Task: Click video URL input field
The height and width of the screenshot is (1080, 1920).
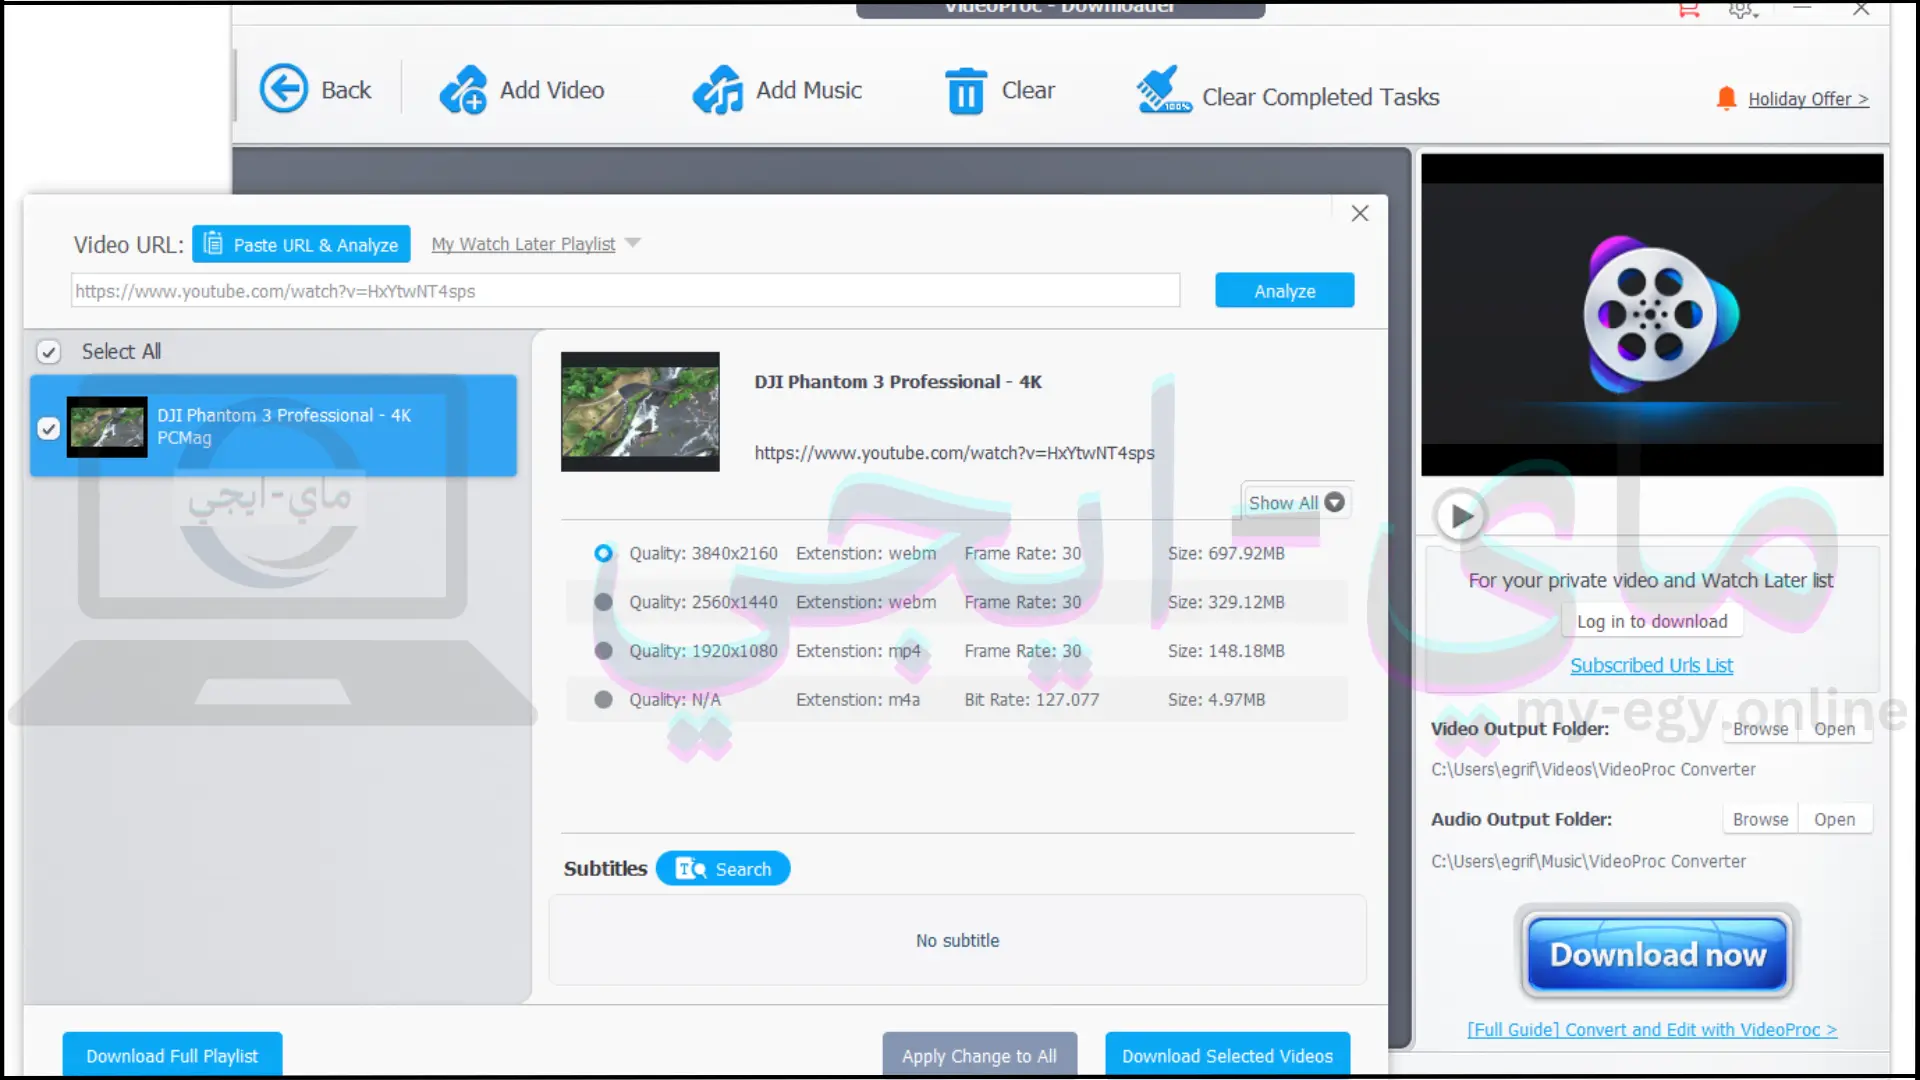Action: click(x=625, y=291)
